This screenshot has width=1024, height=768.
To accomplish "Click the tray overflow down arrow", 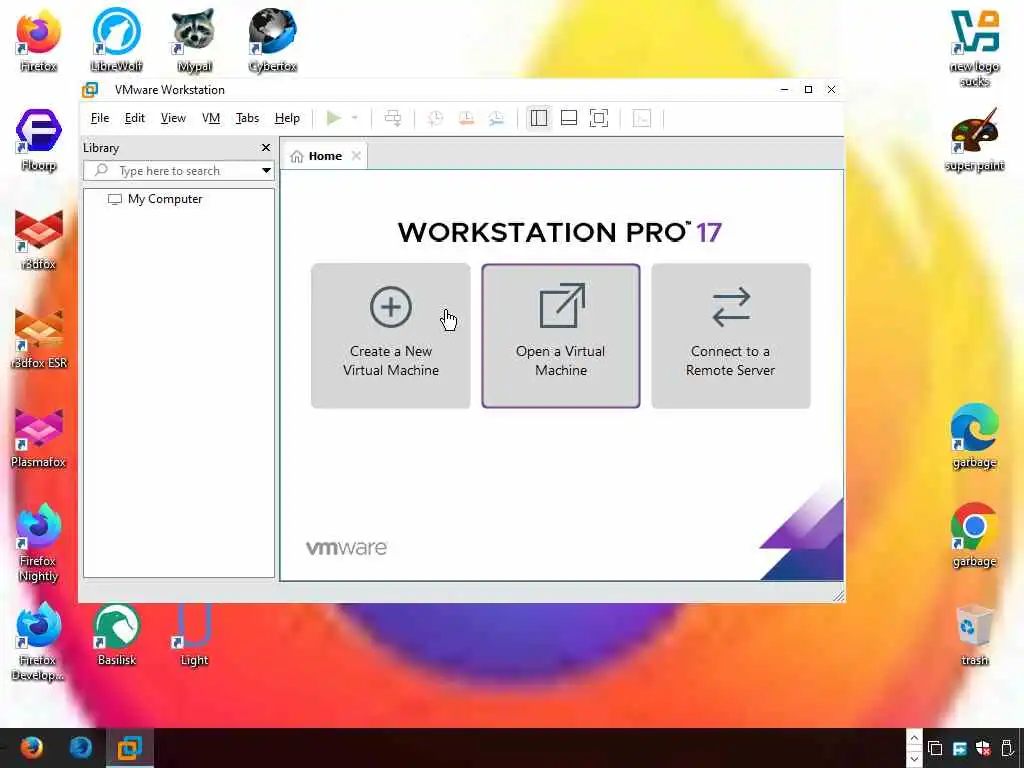I will (x=914, y=758).
